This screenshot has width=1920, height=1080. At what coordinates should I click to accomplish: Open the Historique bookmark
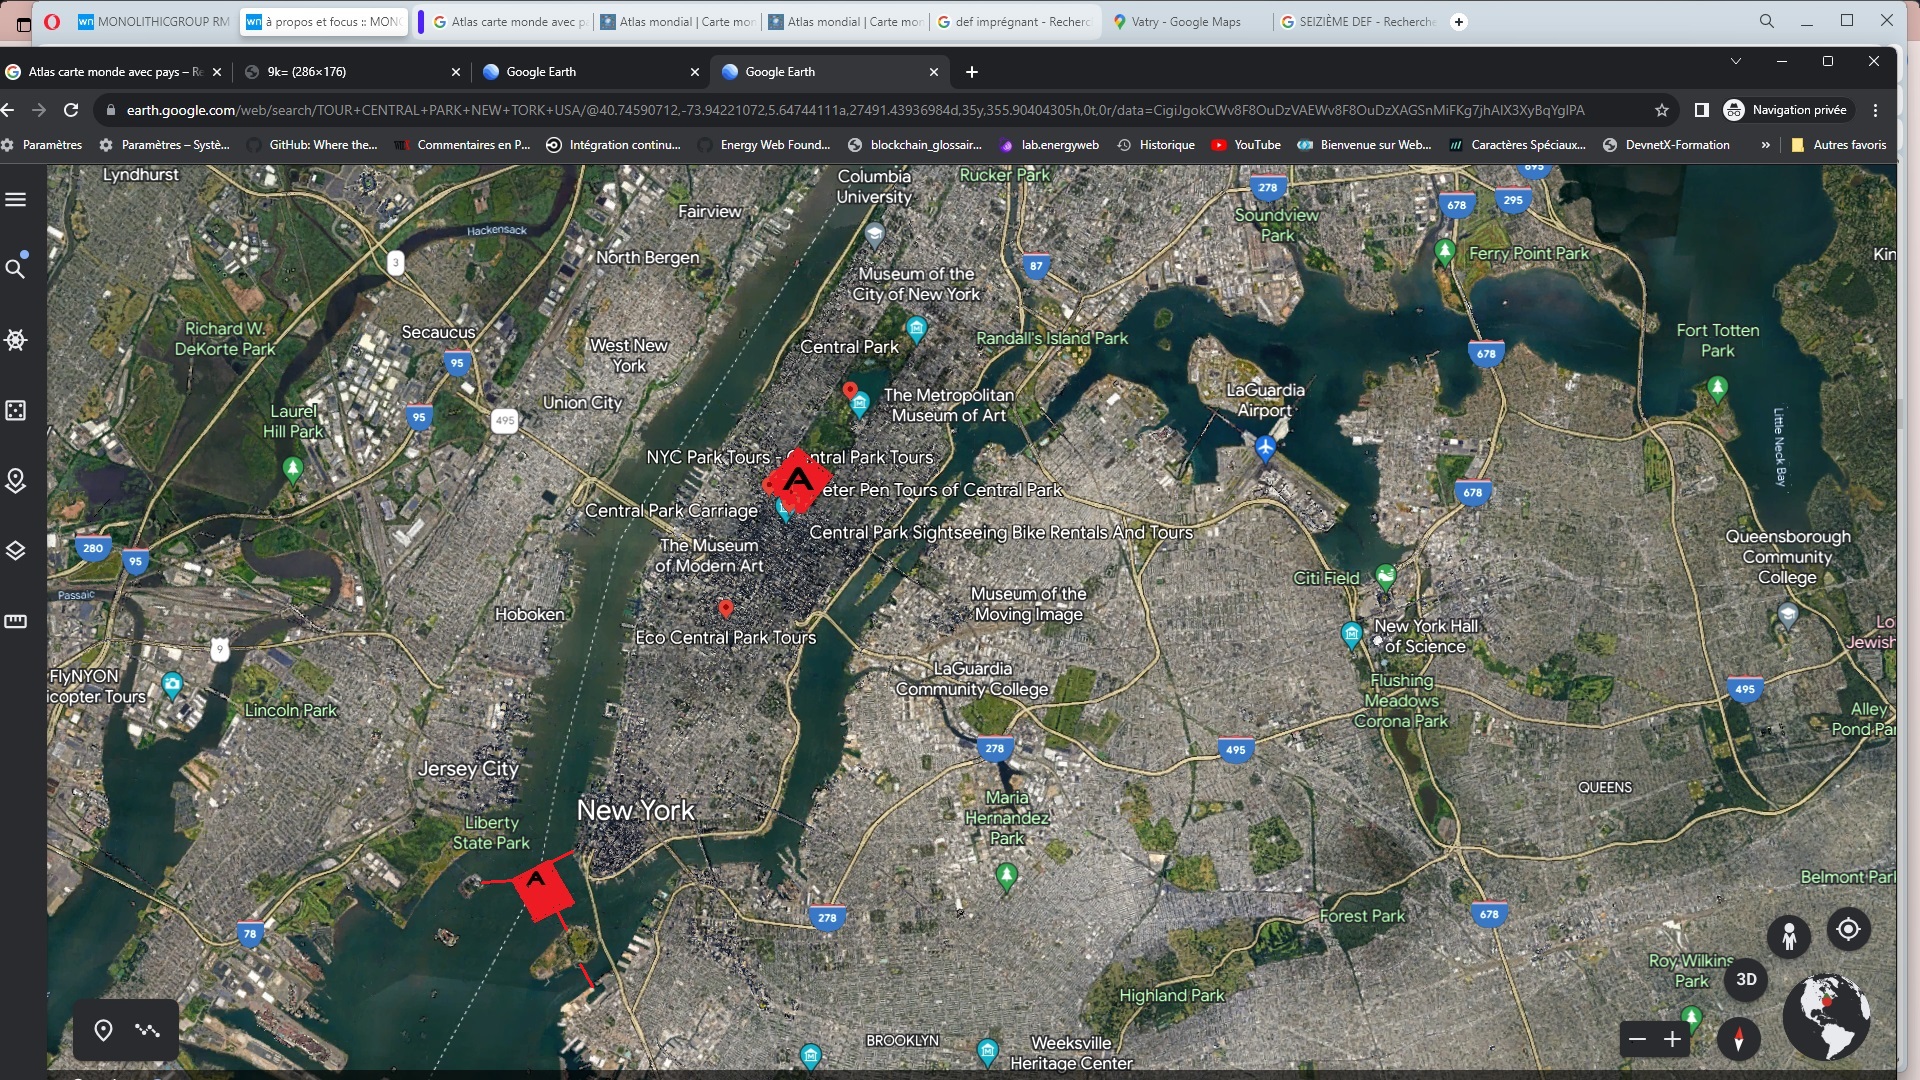[x=1156, y=145]
